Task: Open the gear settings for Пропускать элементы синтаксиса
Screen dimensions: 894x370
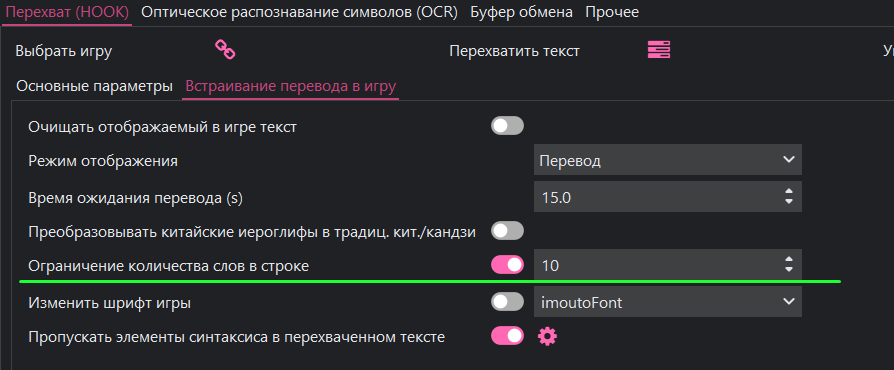Action: [x=547, y=336]
